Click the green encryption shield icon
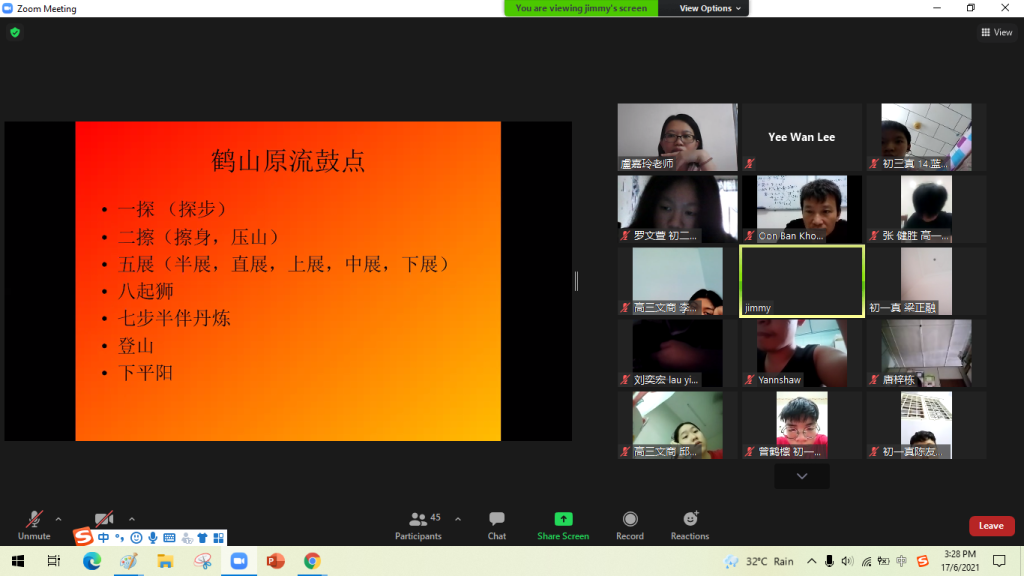Image resolution: width=1024 pixels, height=576 pixels. point(15,32)
